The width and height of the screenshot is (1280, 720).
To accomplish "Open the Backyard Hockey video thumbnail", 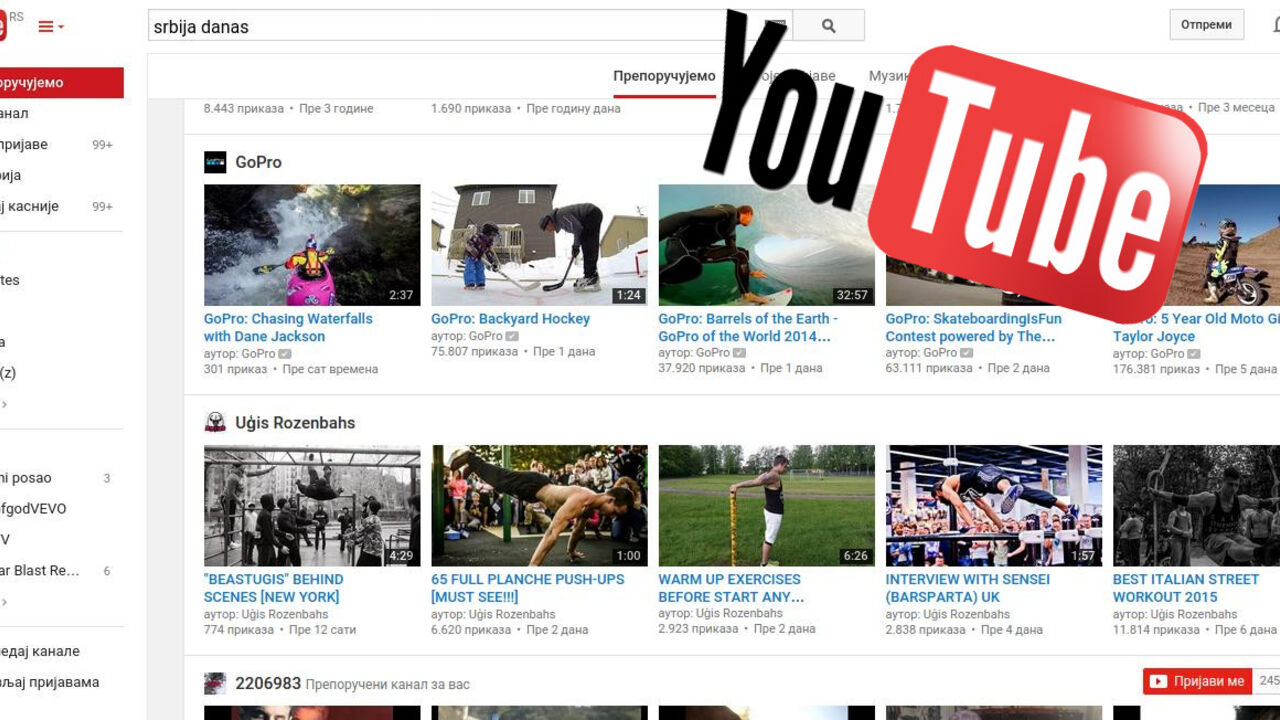I will (x=539, y=245).
